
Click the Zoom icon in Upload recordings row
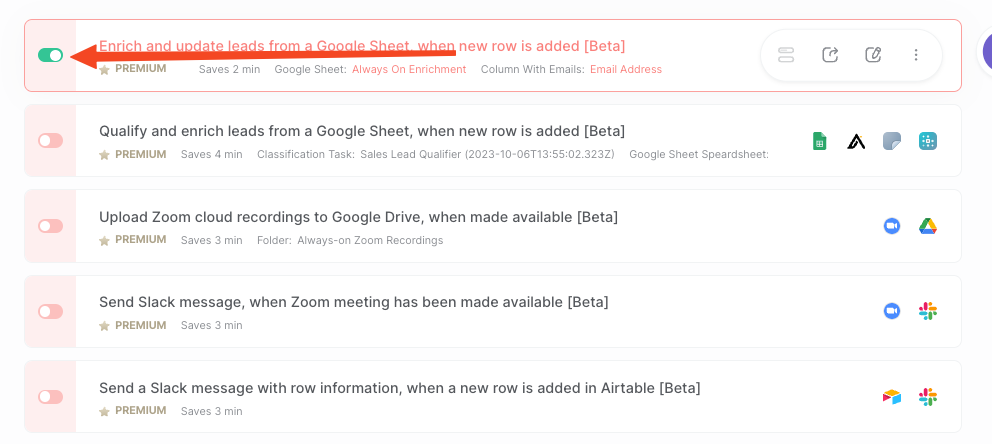(x=892, y=226)
